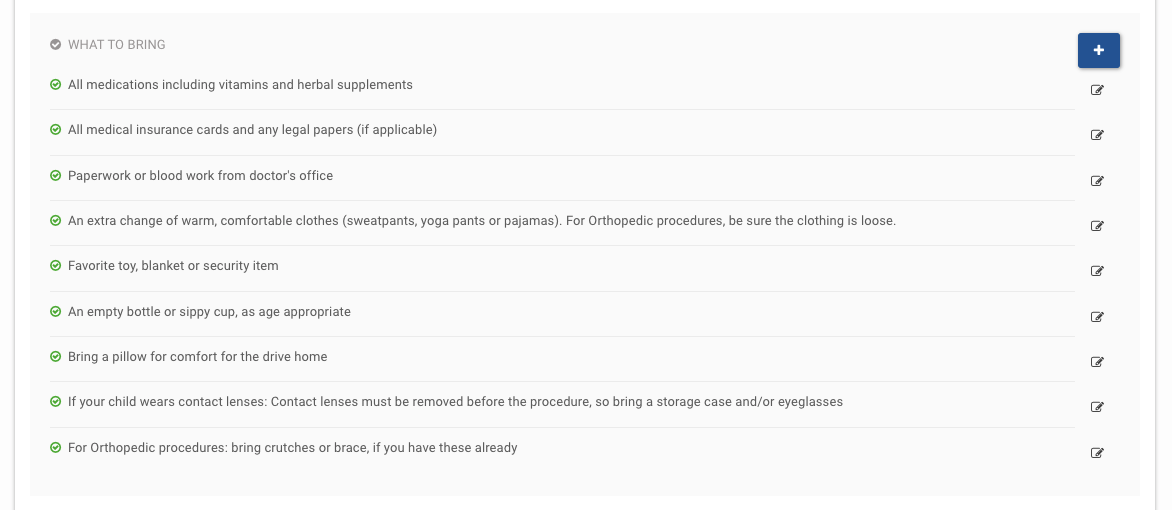This screenshot has width=1172, height=510.
Task: Edit the medical insurance cards item
Action: pos(1097,135)
